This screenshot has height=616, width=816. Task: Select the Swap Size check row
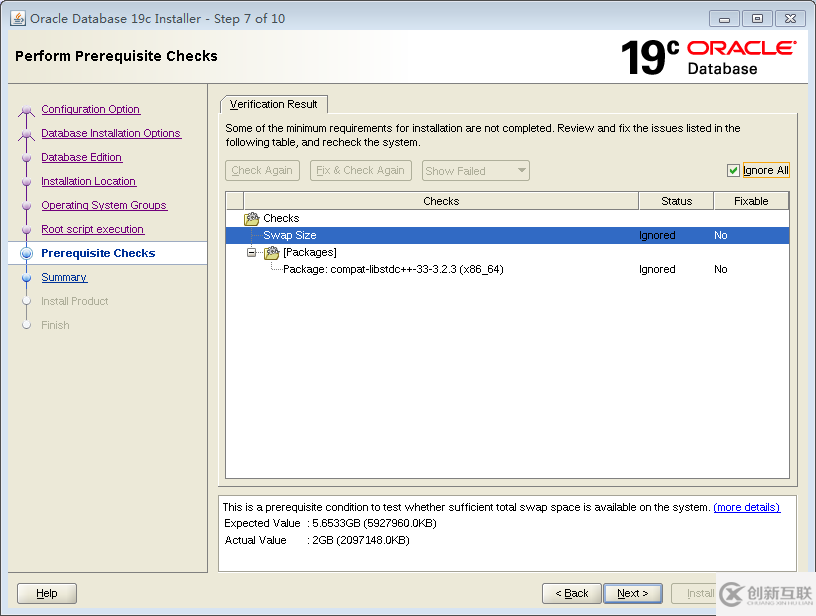(507, 235)
